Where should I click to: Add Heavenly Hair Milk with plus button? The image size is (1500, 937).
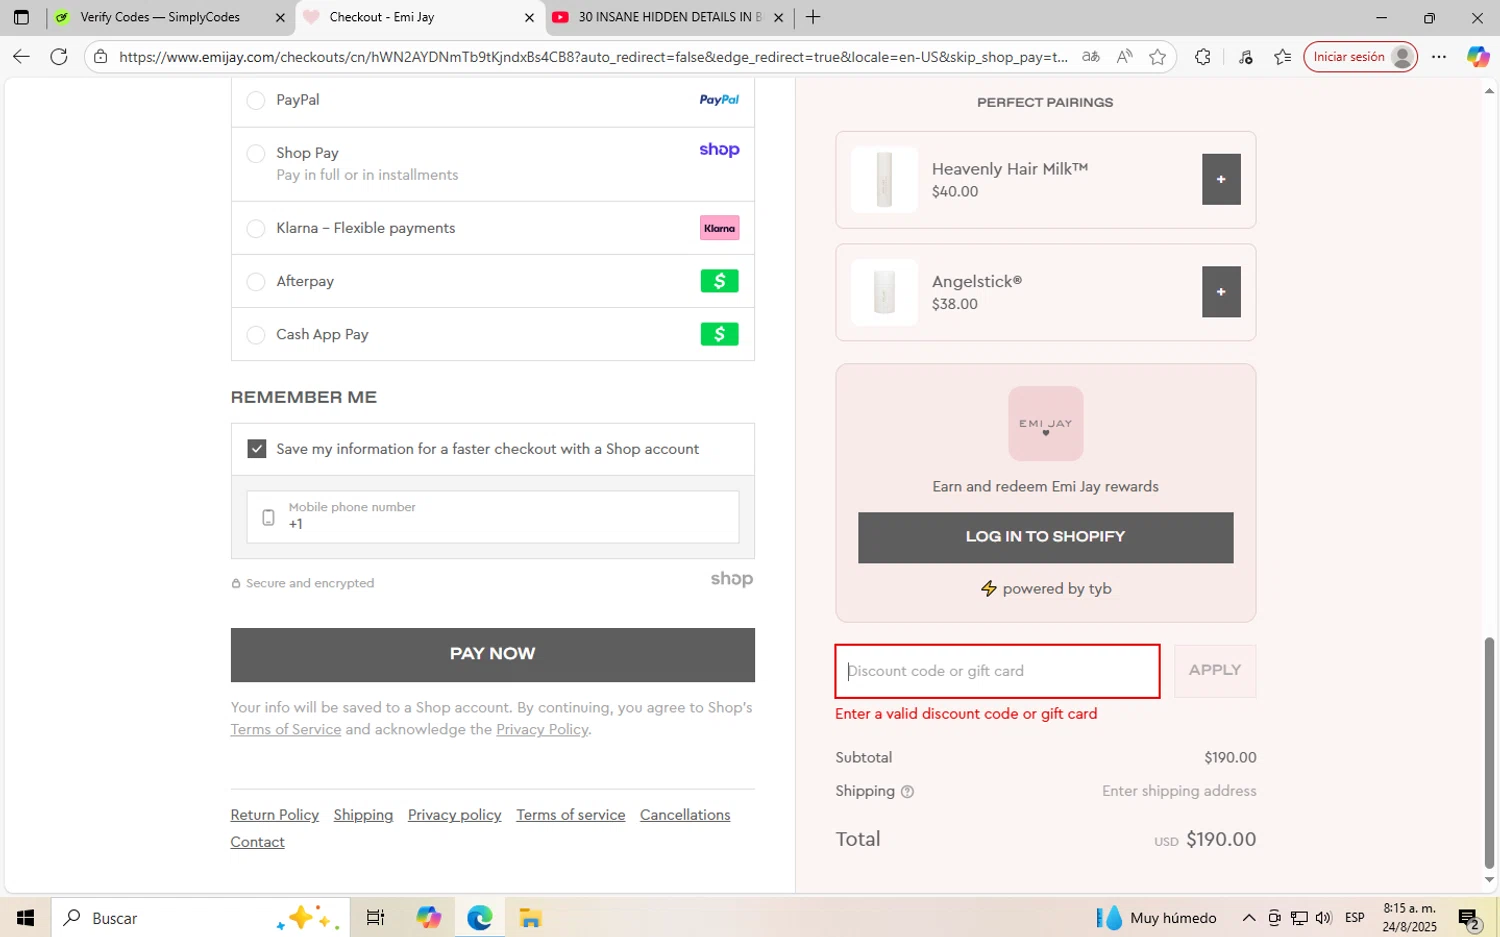pos(1221,179)
